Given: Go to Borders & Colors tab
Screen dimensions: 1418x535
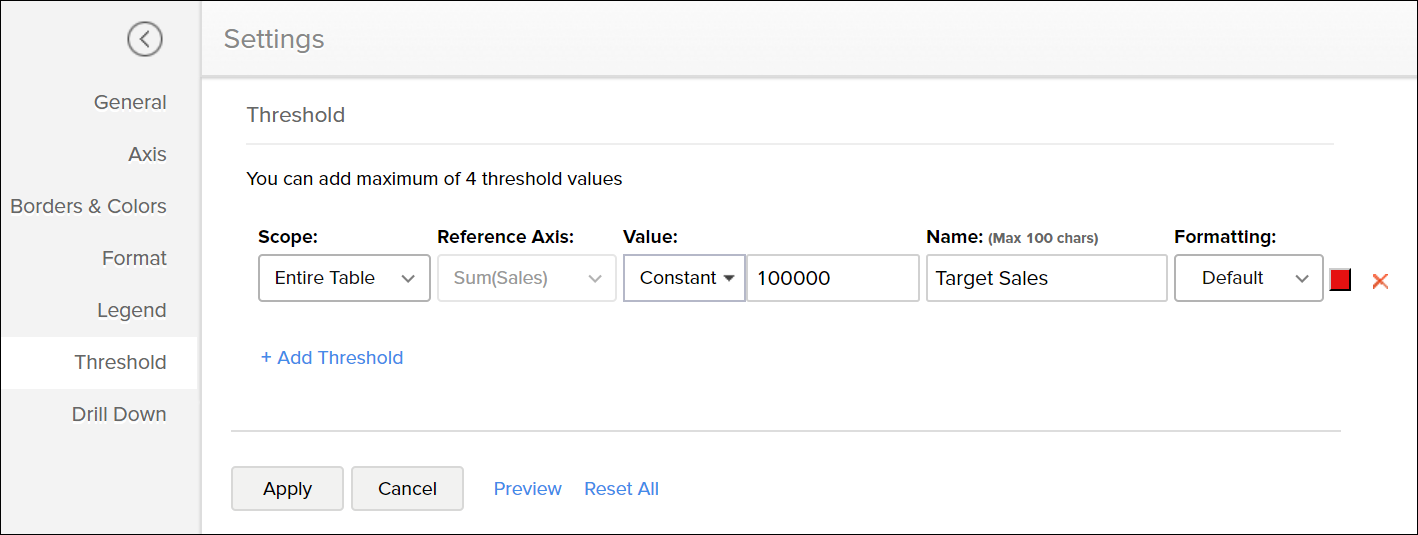Looking at the screenshot, I should pos(88,206).
